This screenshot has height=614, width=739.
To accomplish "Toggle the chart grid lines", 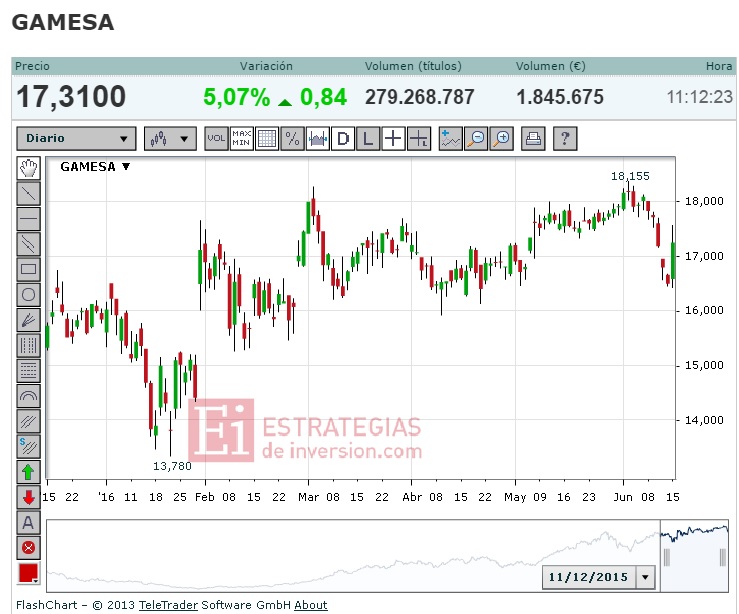I will click(267, 139).
